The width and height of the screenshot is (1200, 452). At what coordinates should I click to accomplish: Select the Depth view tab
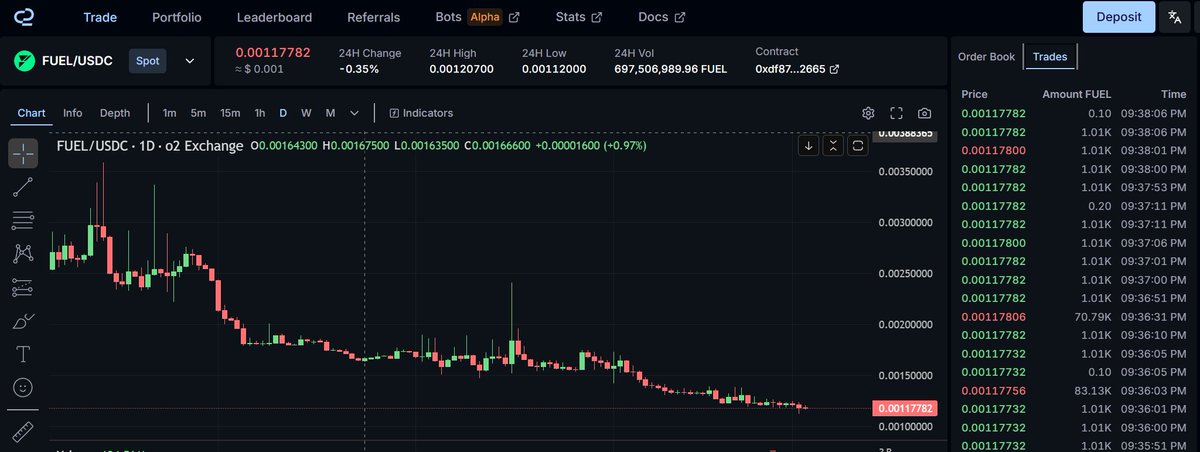[x=115, y=113]
